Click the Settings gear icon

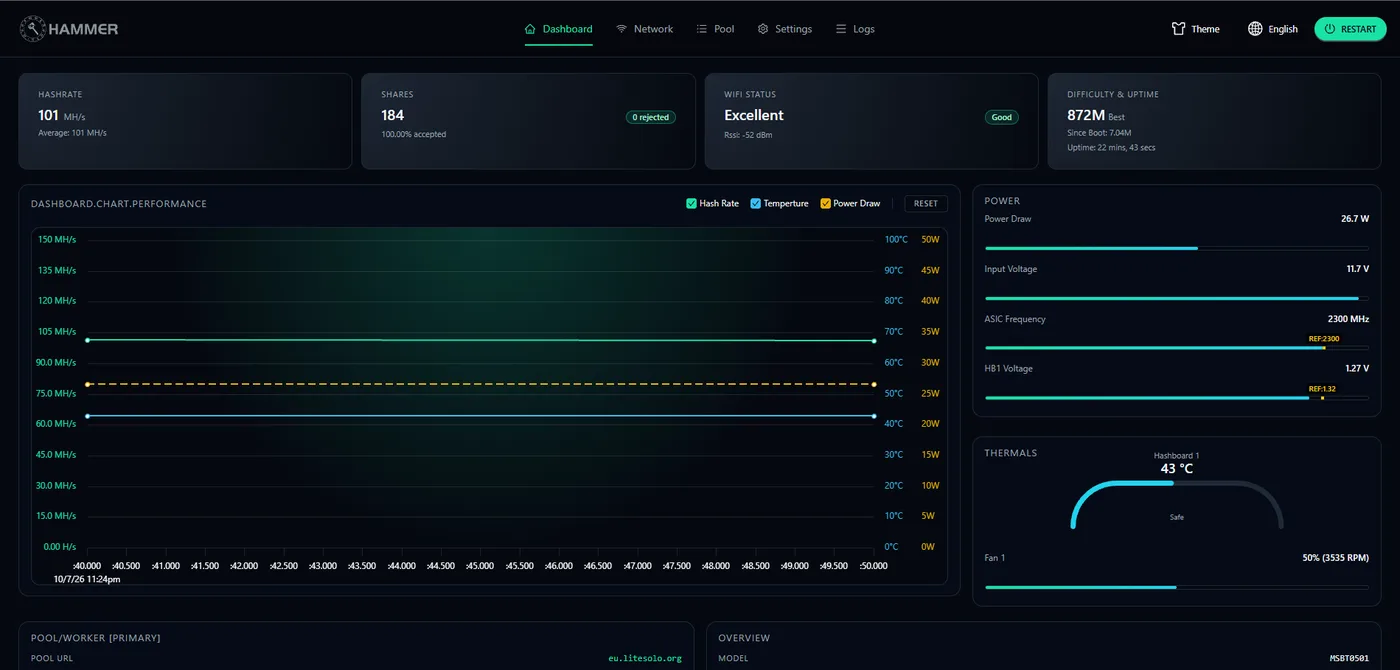point(763,29)
